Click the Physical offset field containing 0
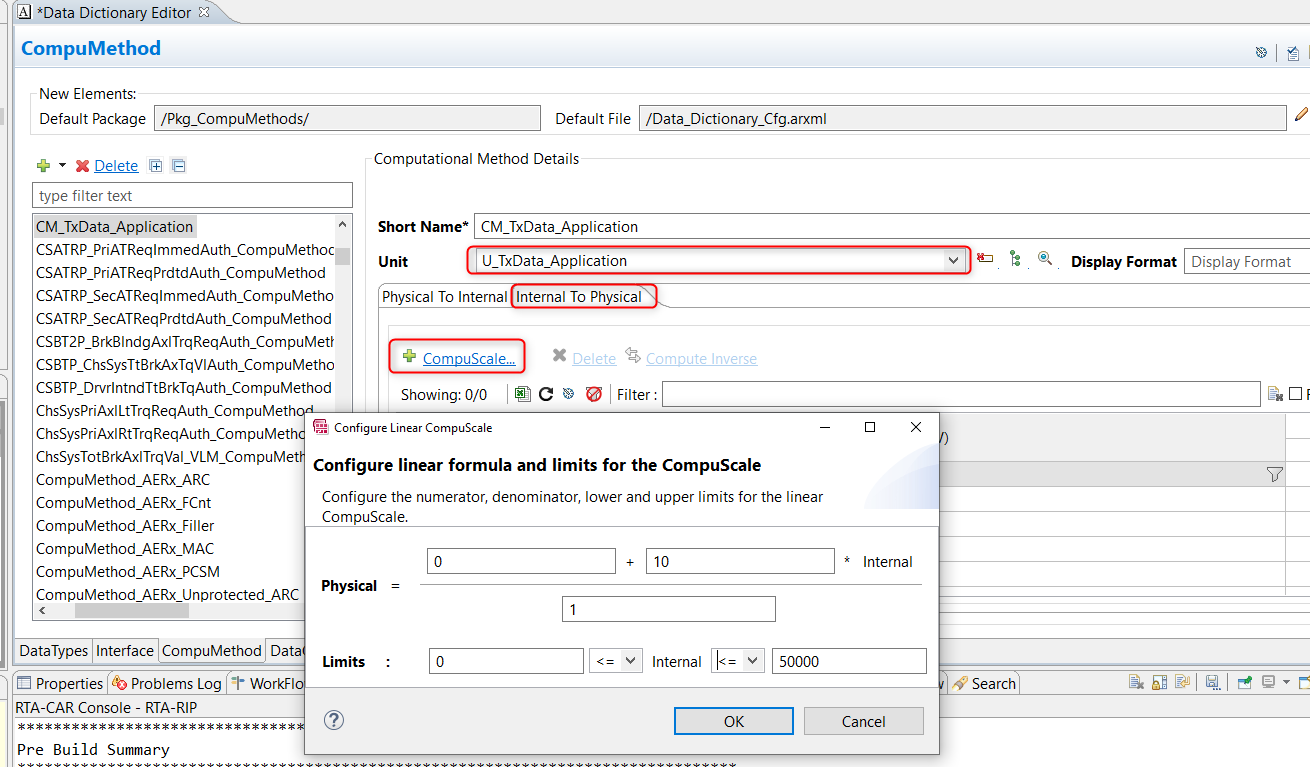The height and width of the screenshot is (767, 1310). [x=521, y=561]
